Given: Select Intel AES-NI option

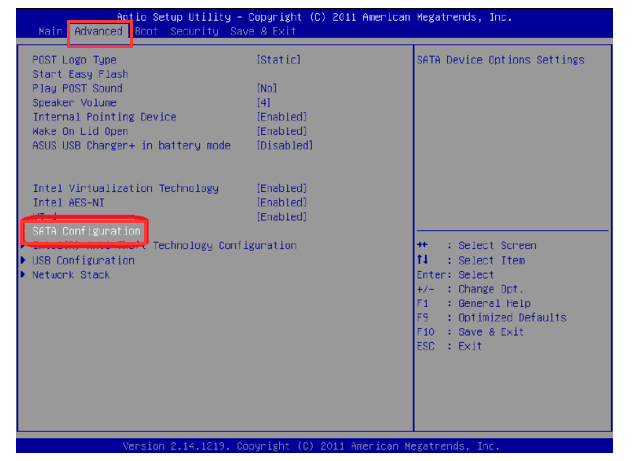Looking at the screenshot, I should (x=68, y=203).
